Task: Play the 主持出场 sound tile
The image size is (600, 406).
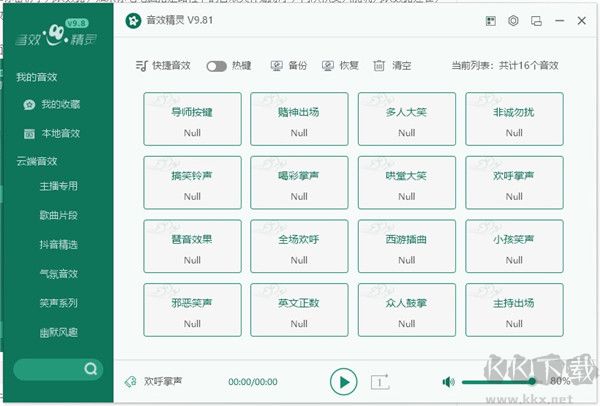Action: (x=514, y=310)
